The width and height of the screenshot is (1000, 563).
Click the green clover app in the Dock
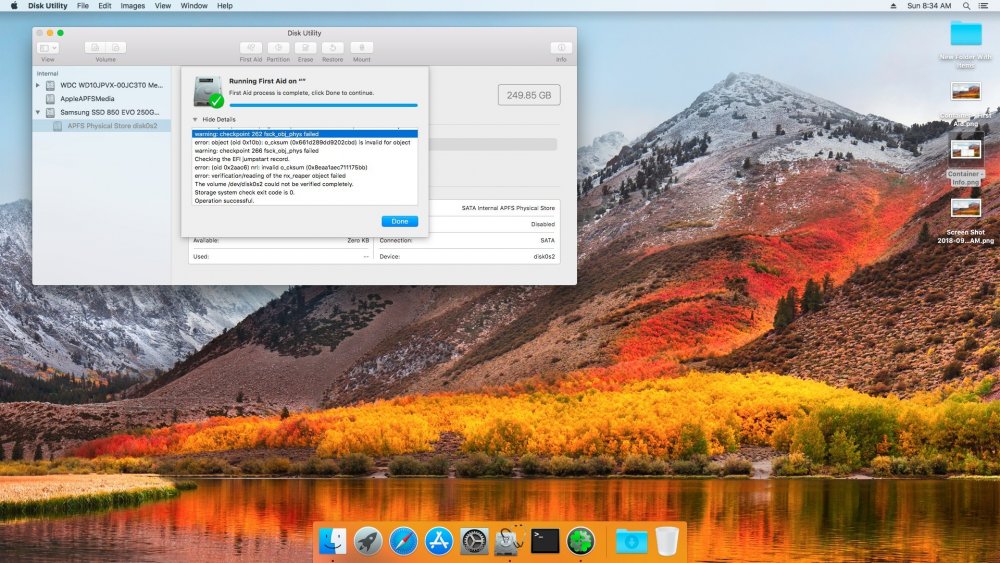pyautogui.click(x=580, y=541)
